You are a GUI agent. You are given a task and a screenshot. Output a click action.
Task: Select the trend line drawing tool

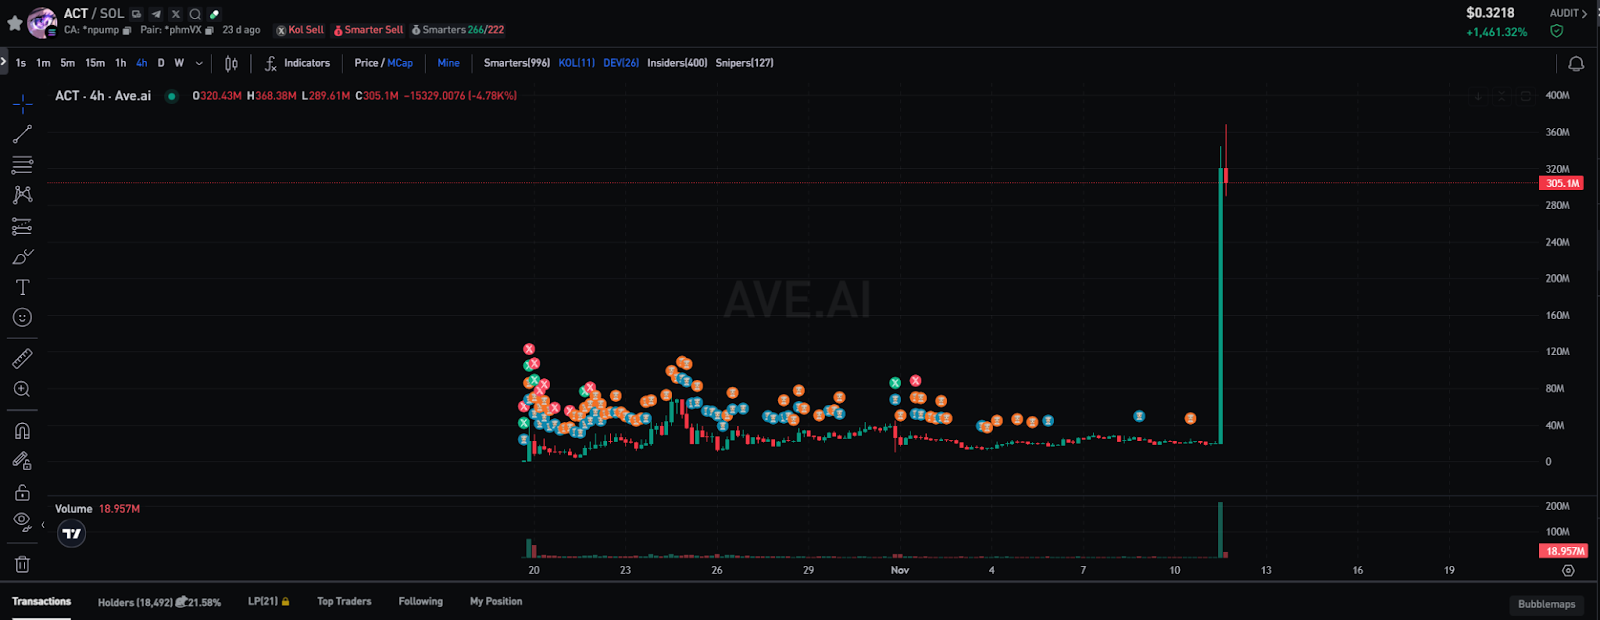pos(22,134)
